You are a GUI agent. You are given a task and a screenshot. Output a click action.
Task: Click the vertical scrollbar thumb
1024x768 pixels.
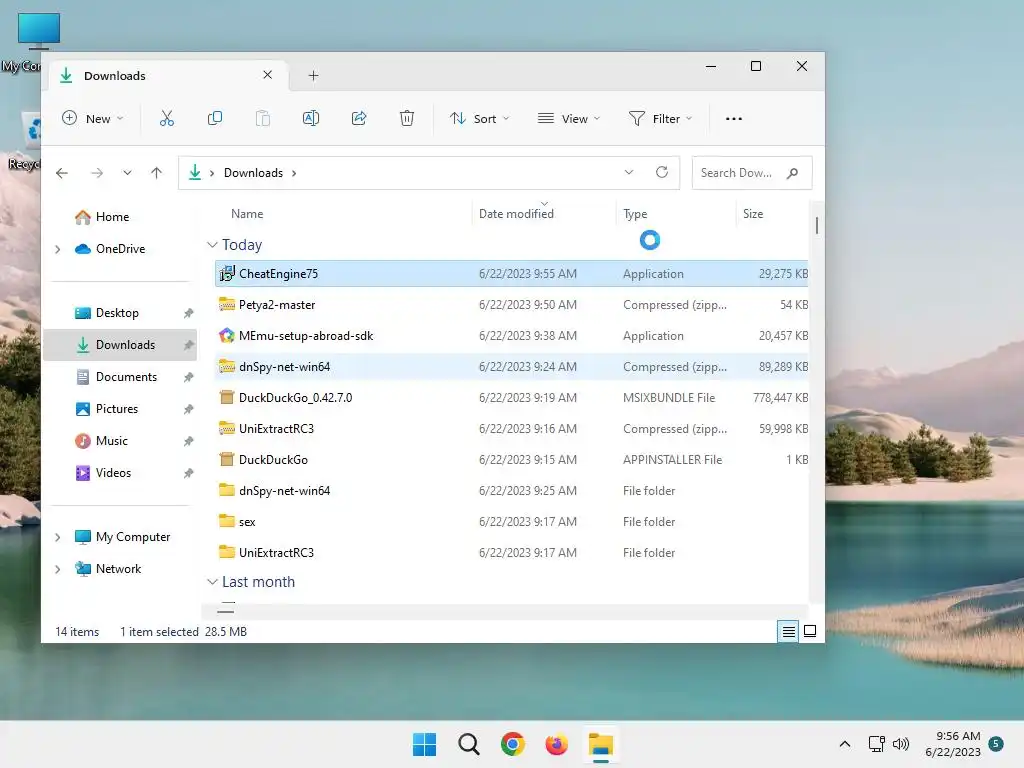pos(816,225)
